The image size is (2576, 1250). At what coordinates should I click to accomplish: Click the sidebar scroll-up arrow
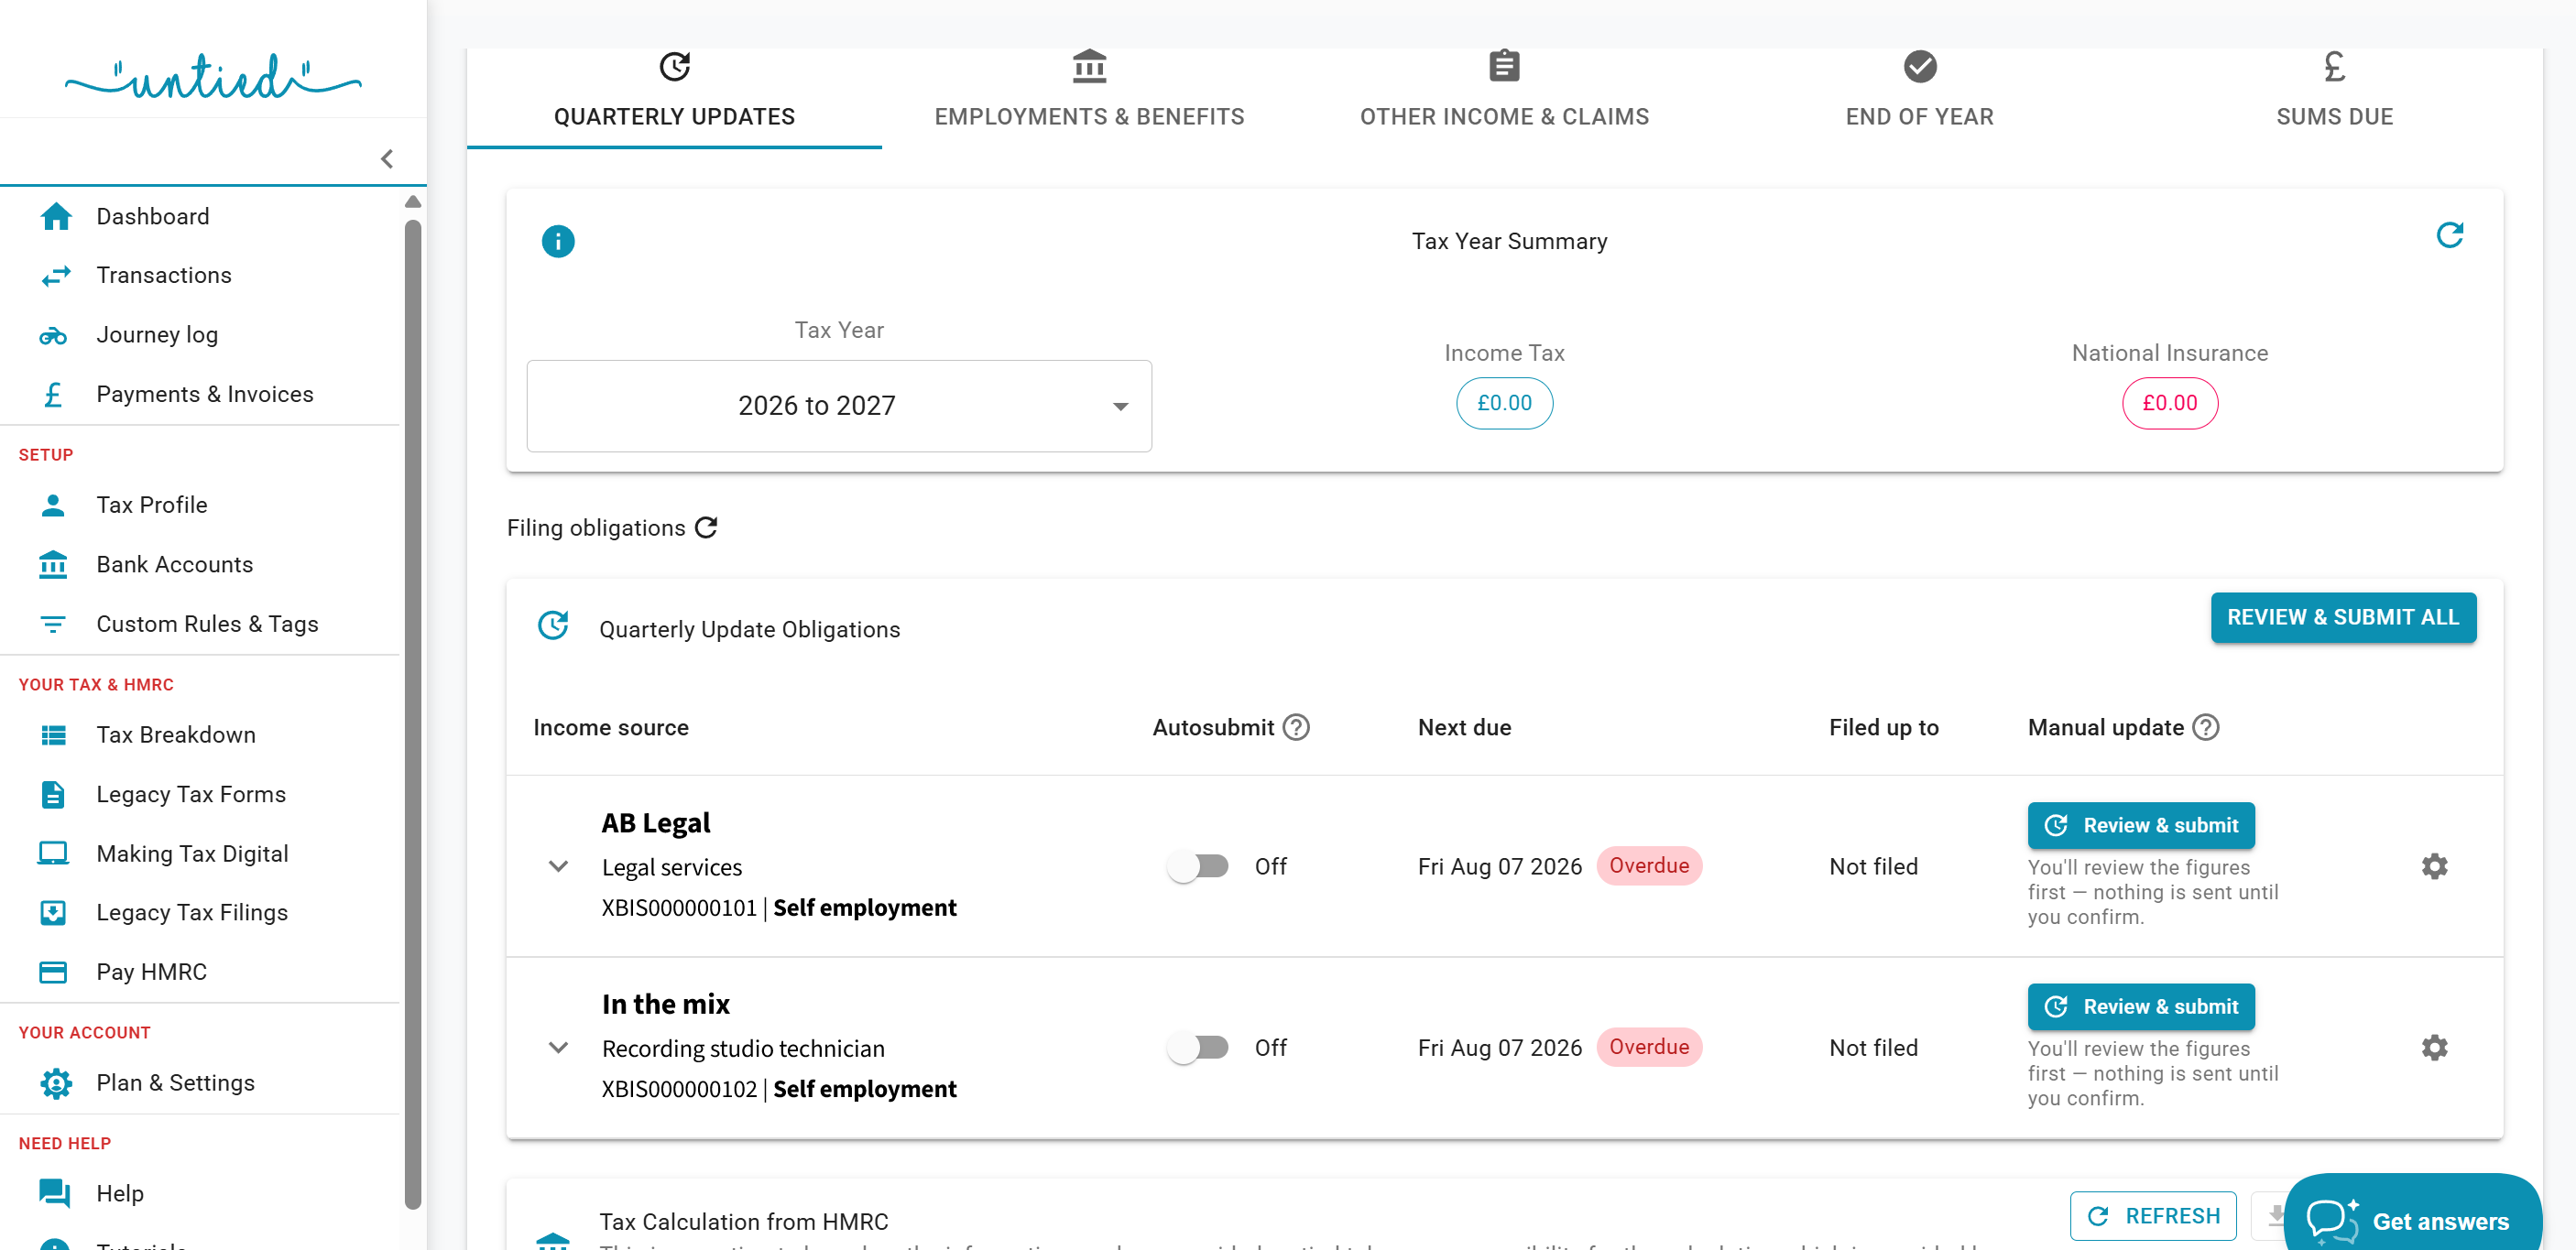[412, 202]
